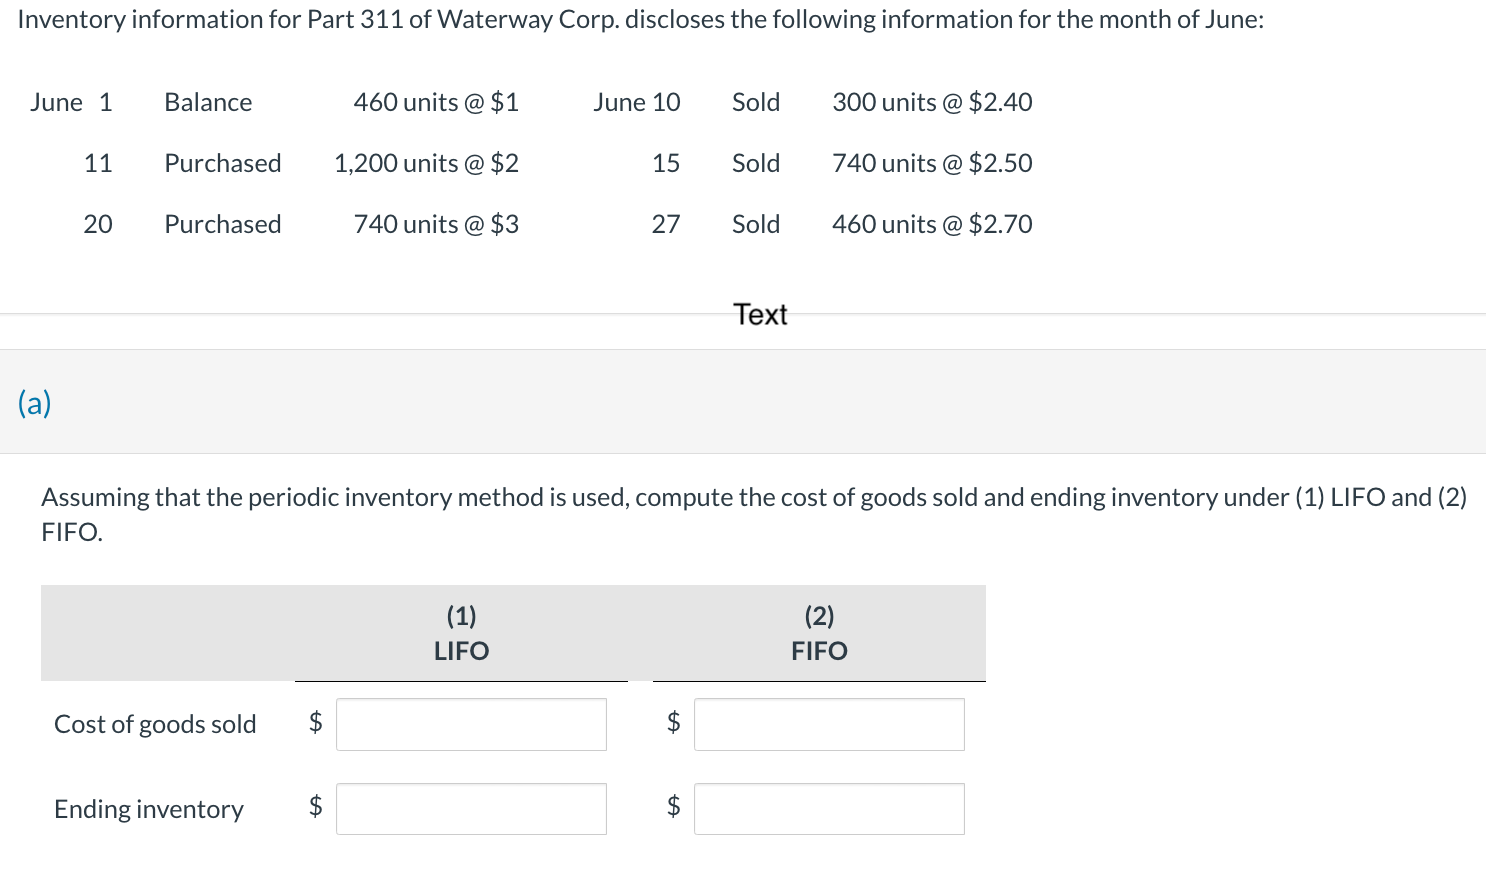Click the LIFO ending inventory input field
1486x891 pixels.
click(x=470, y=808)
